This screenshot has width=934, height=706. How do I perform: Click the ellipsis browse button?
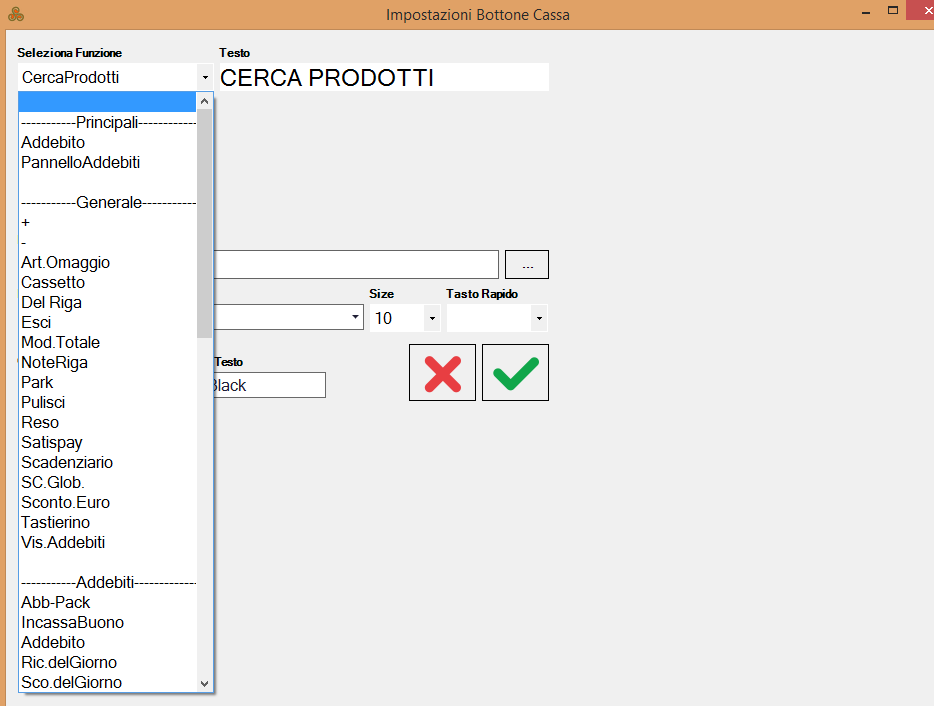(527, 265)
